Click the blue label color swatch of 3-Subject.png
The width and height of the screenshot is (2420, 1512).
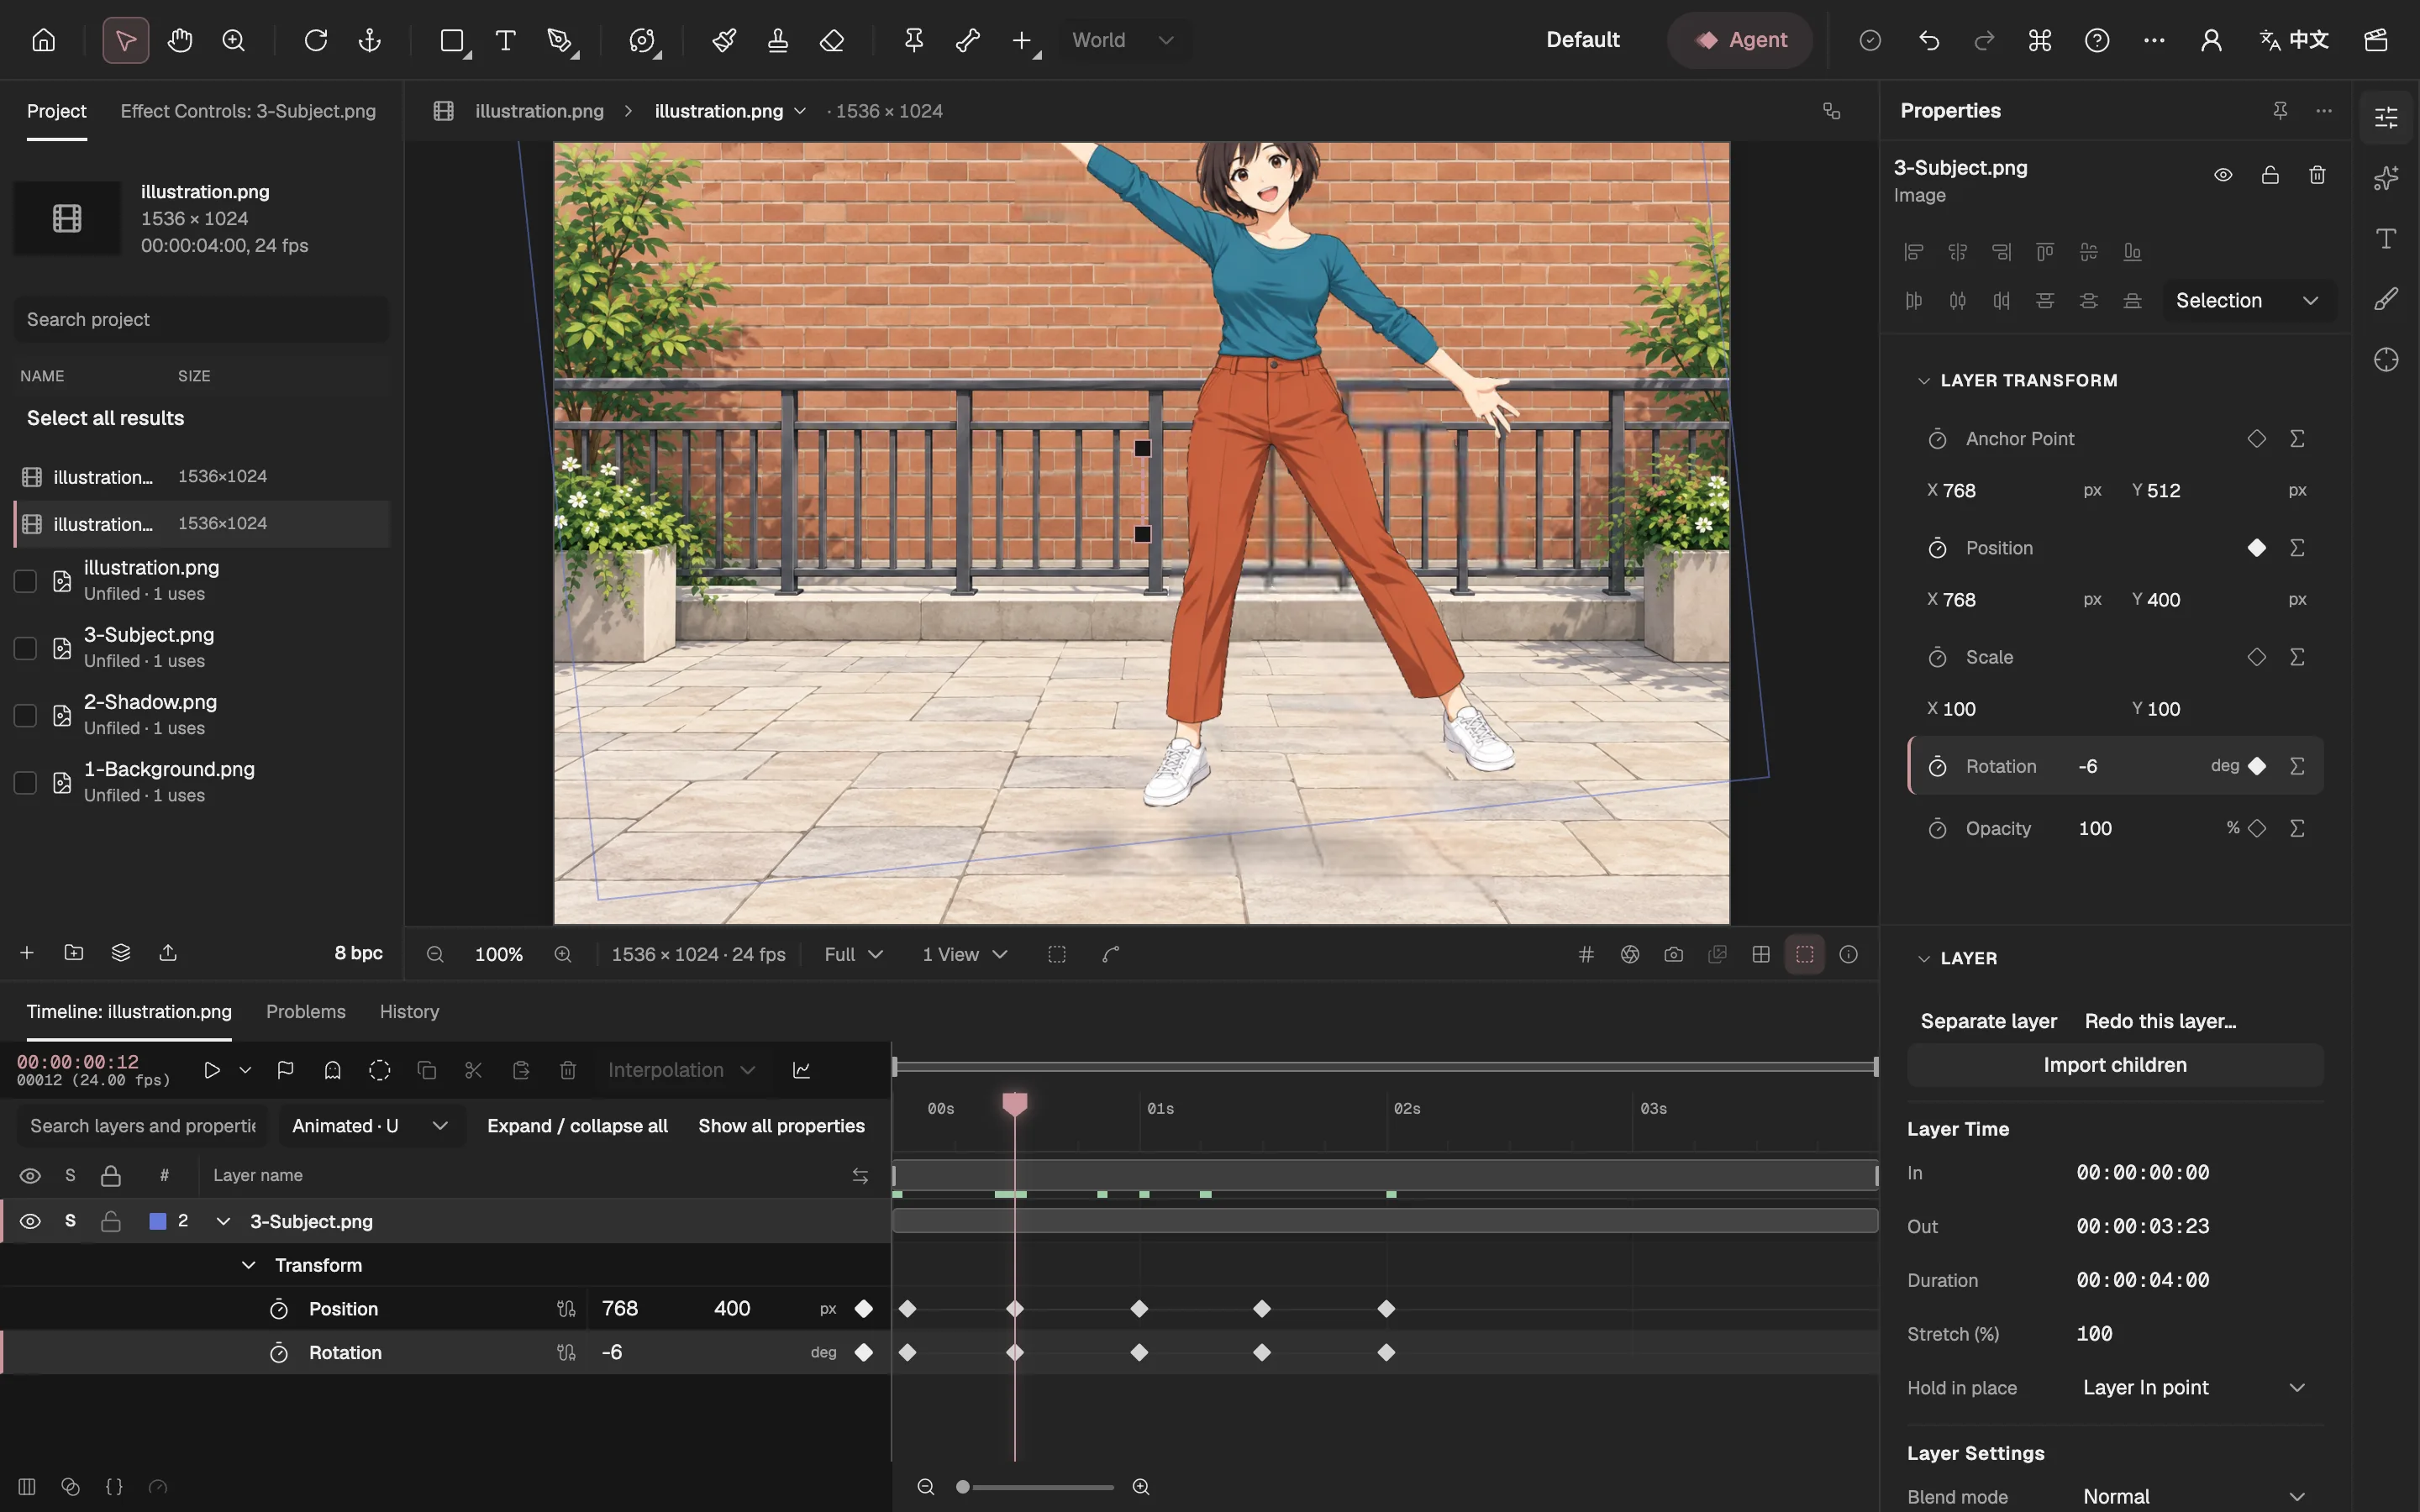[x=157, y=1221]
